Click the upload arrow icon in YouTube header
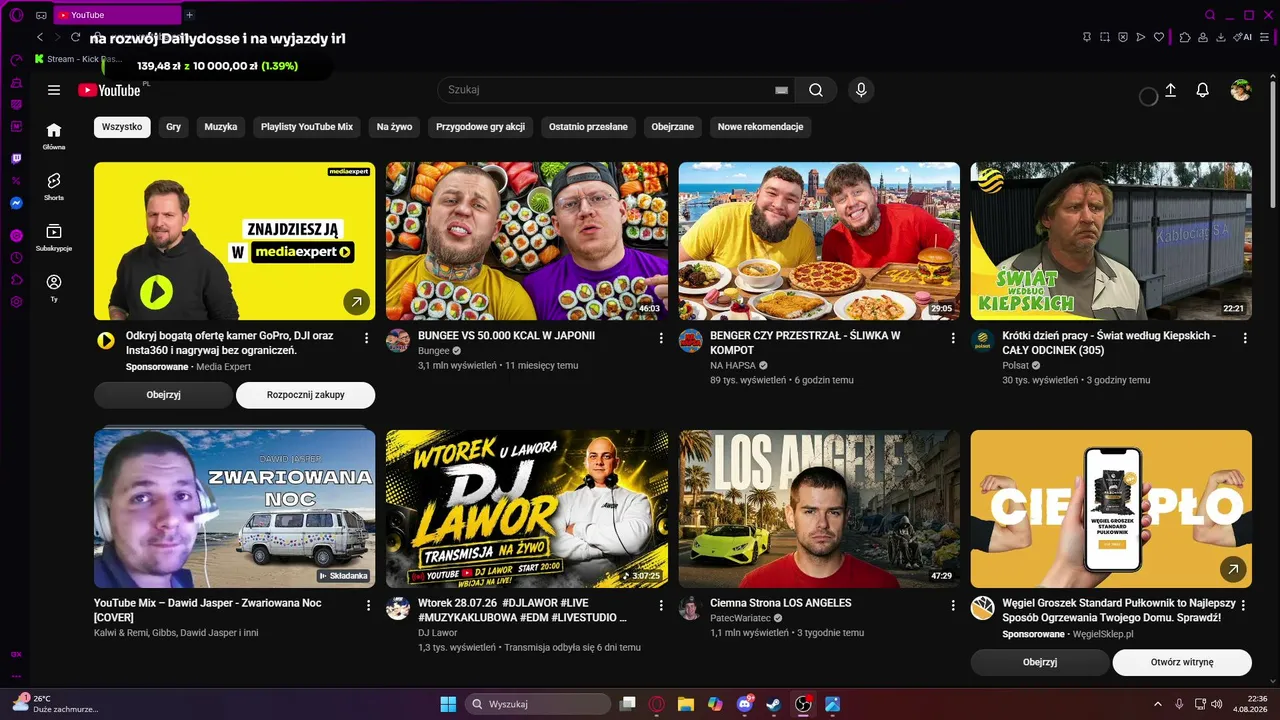1280x720 pixels. [x=1171, y=90]
